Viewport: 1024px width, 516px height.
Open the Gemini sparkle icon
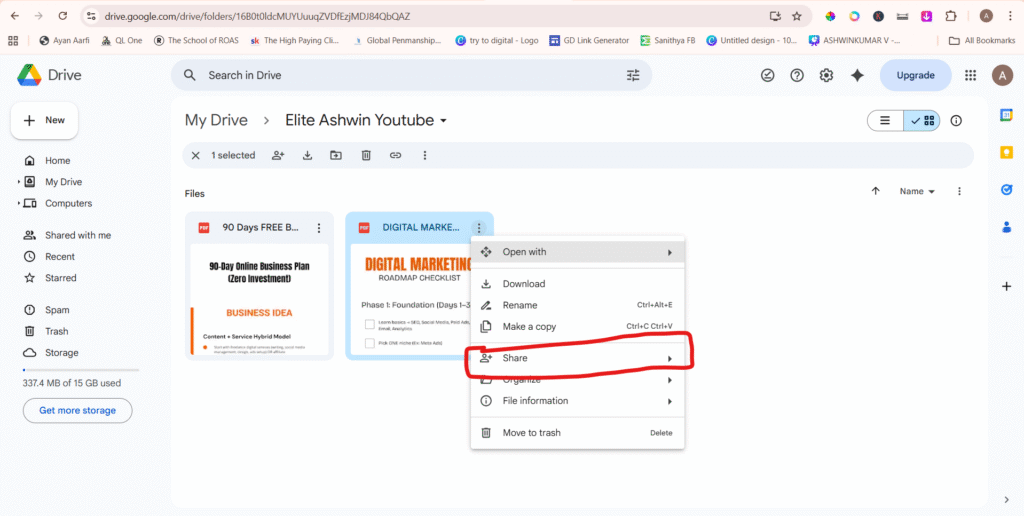(x=856, y=75)
